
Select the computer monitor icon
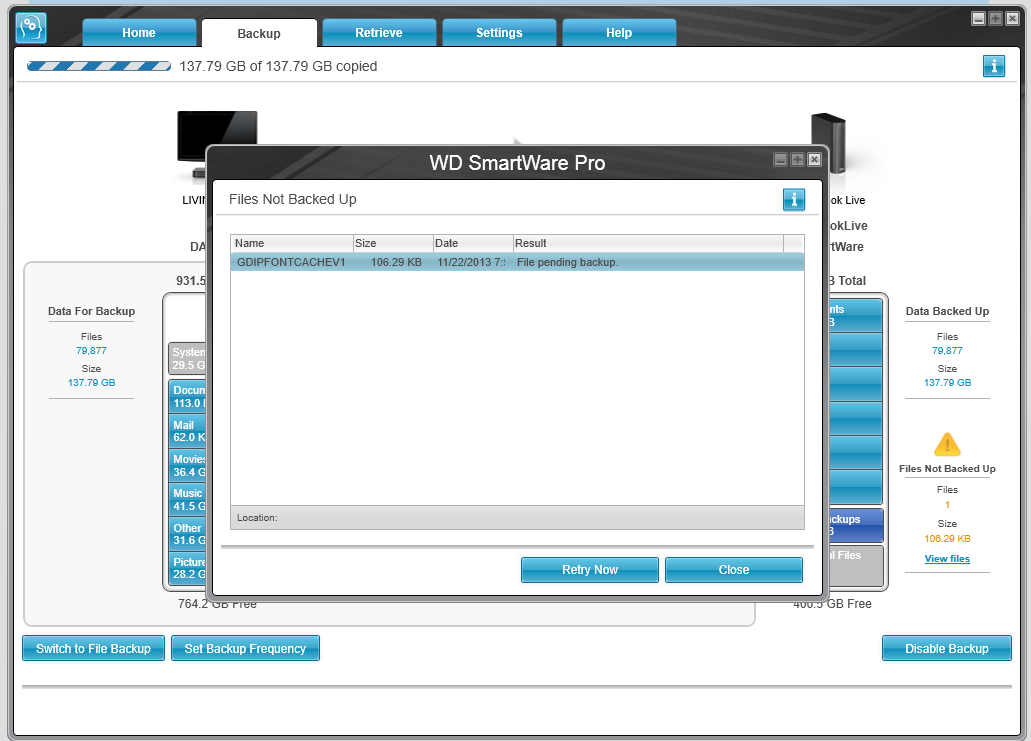click(x=217, y=145)
